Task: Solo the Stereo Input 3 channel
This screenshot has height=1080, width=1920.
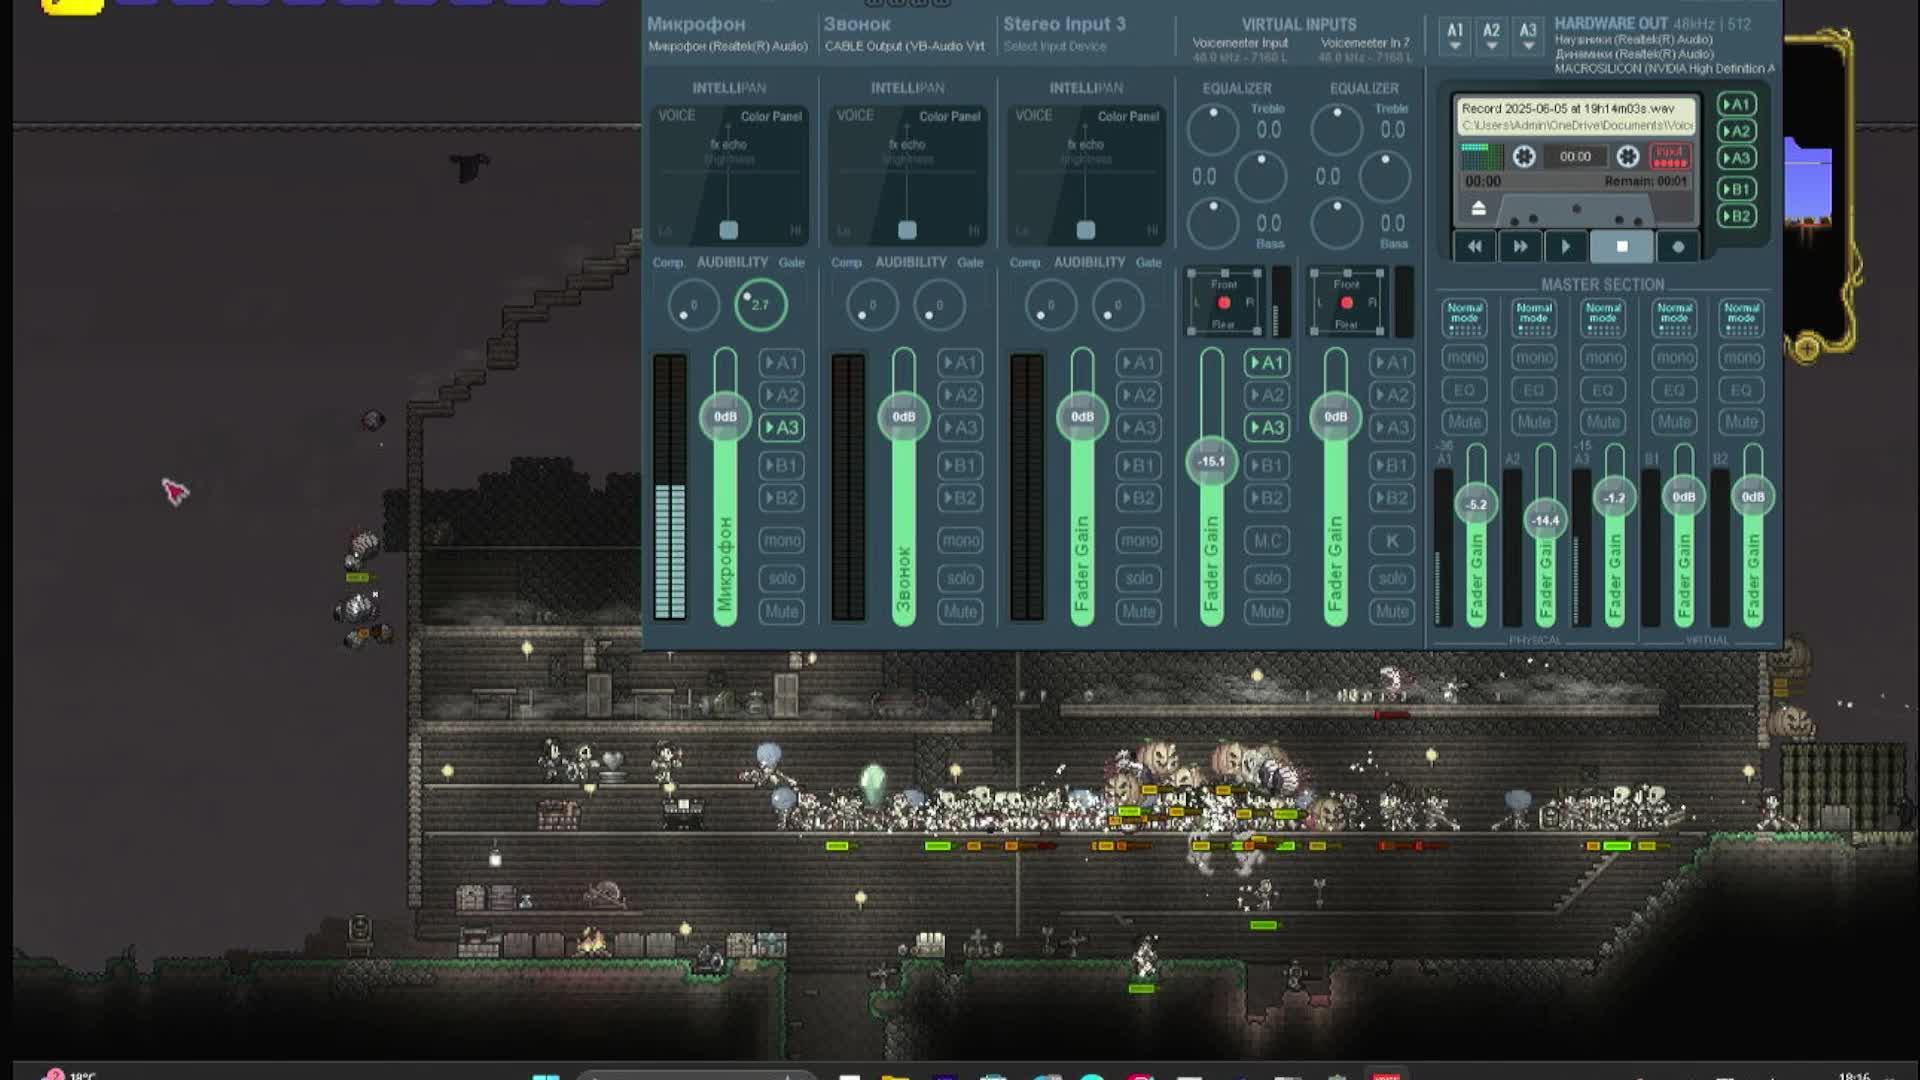Action: point(1139,578)
